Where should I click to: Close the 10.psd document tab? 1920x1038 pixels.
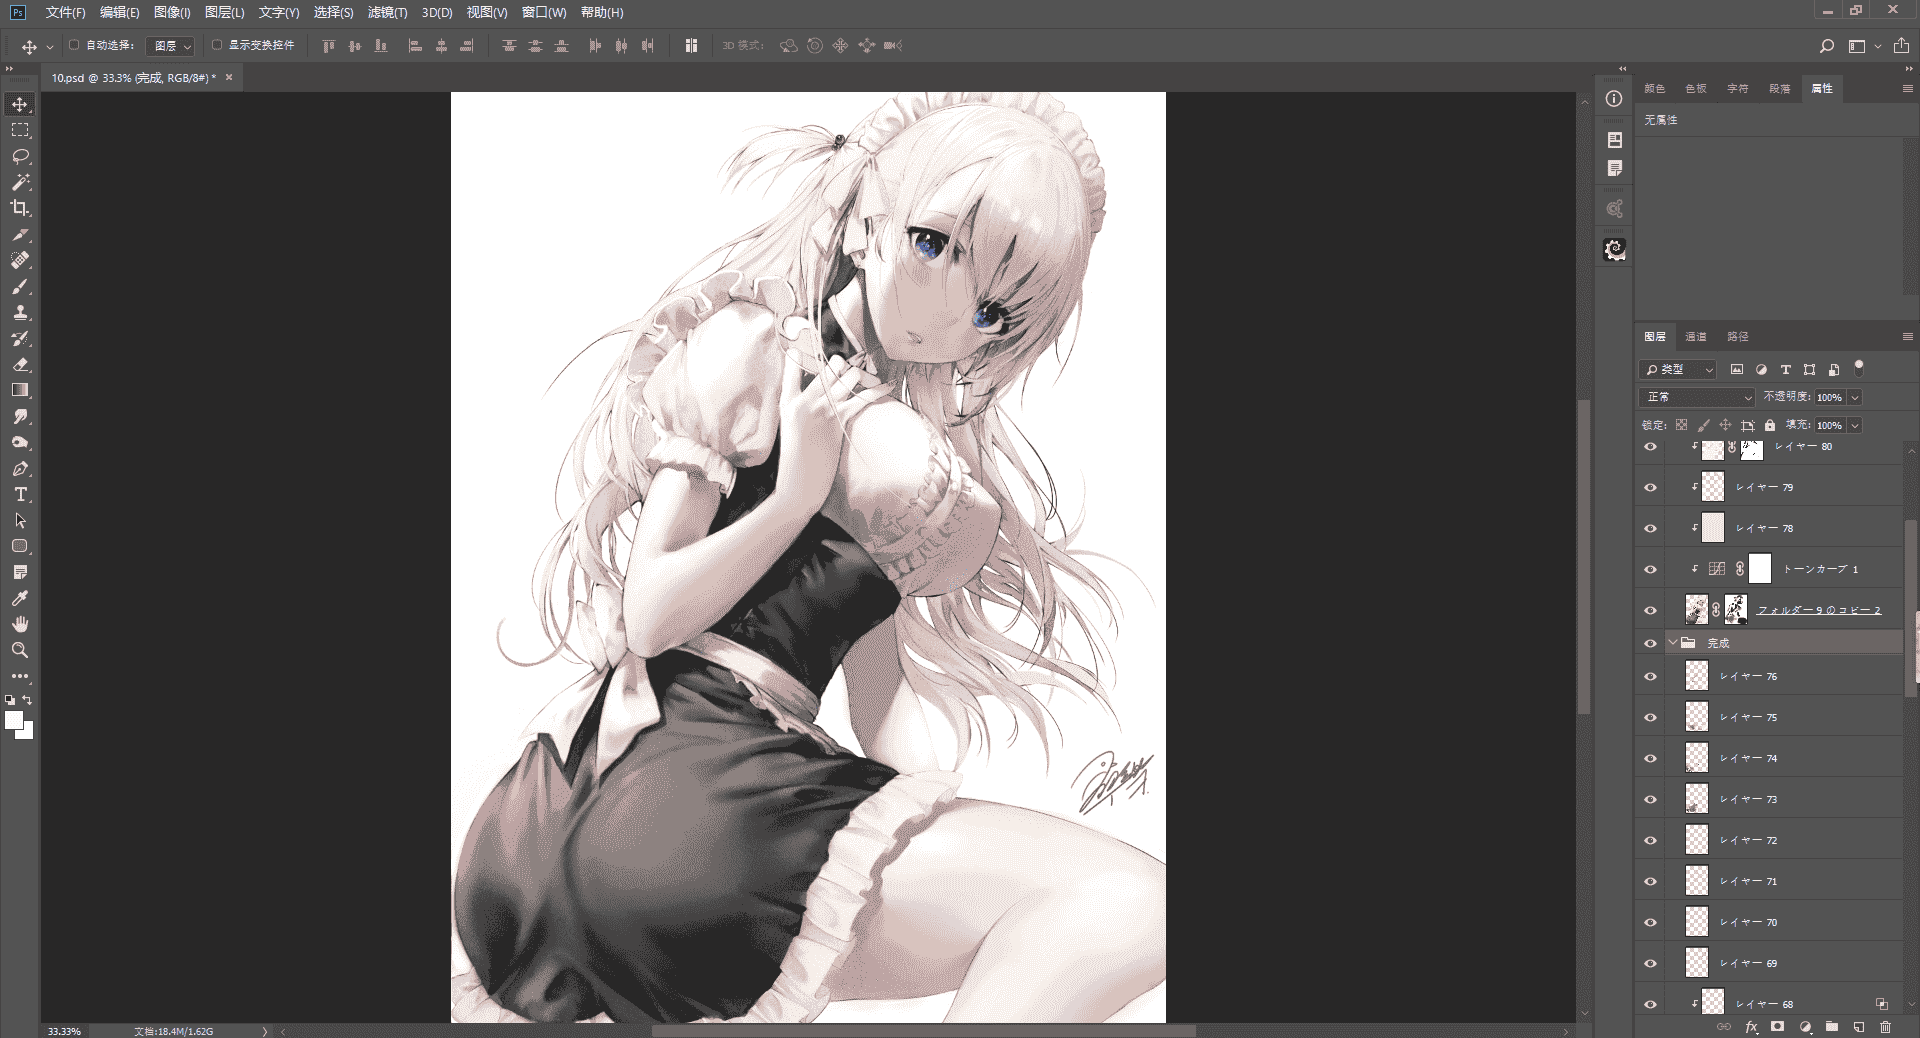tap(229, 77)
